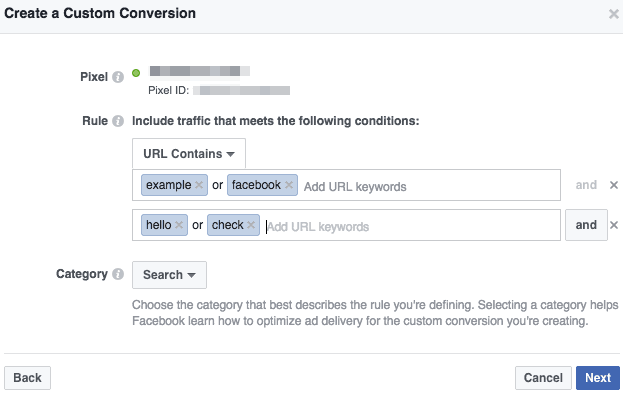Focus the second row Add URL keywords field
This screenshot has height=396, width=623.
coord(411,226)
